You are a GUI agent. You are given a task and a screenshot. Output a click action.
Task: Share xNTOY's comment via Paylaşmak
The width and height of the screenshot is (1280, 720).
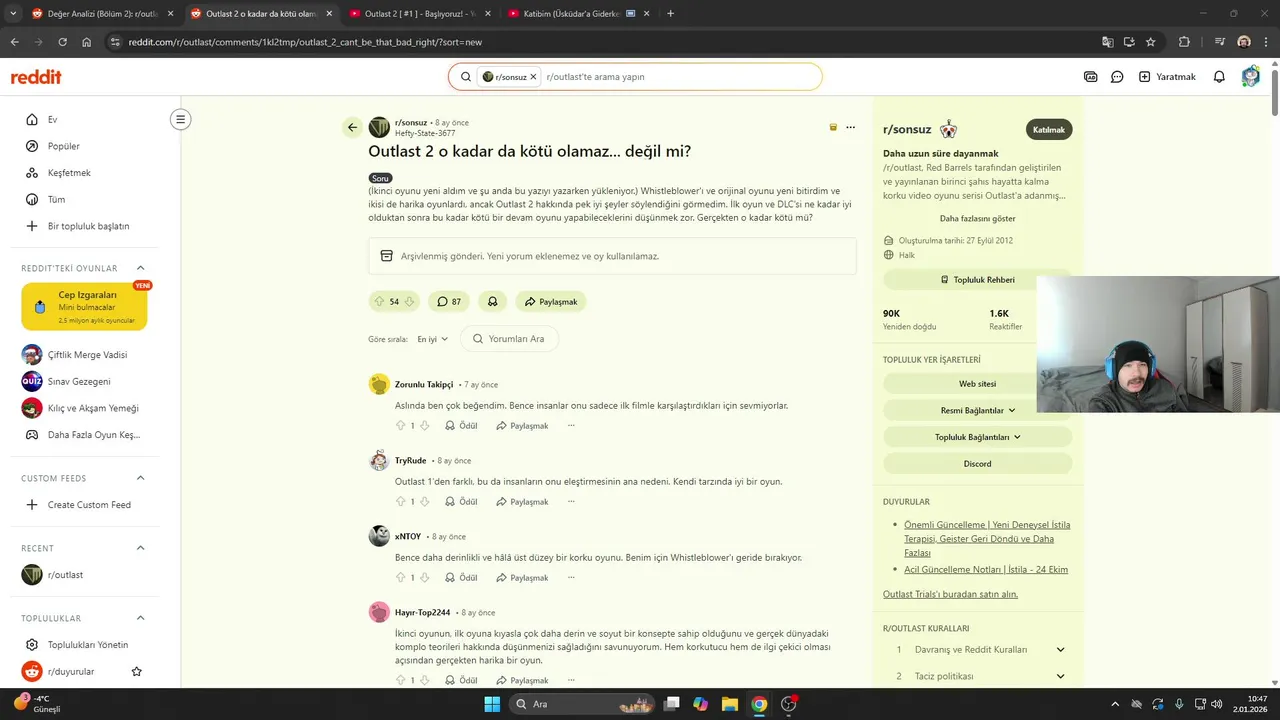click(x=522, y=578)
